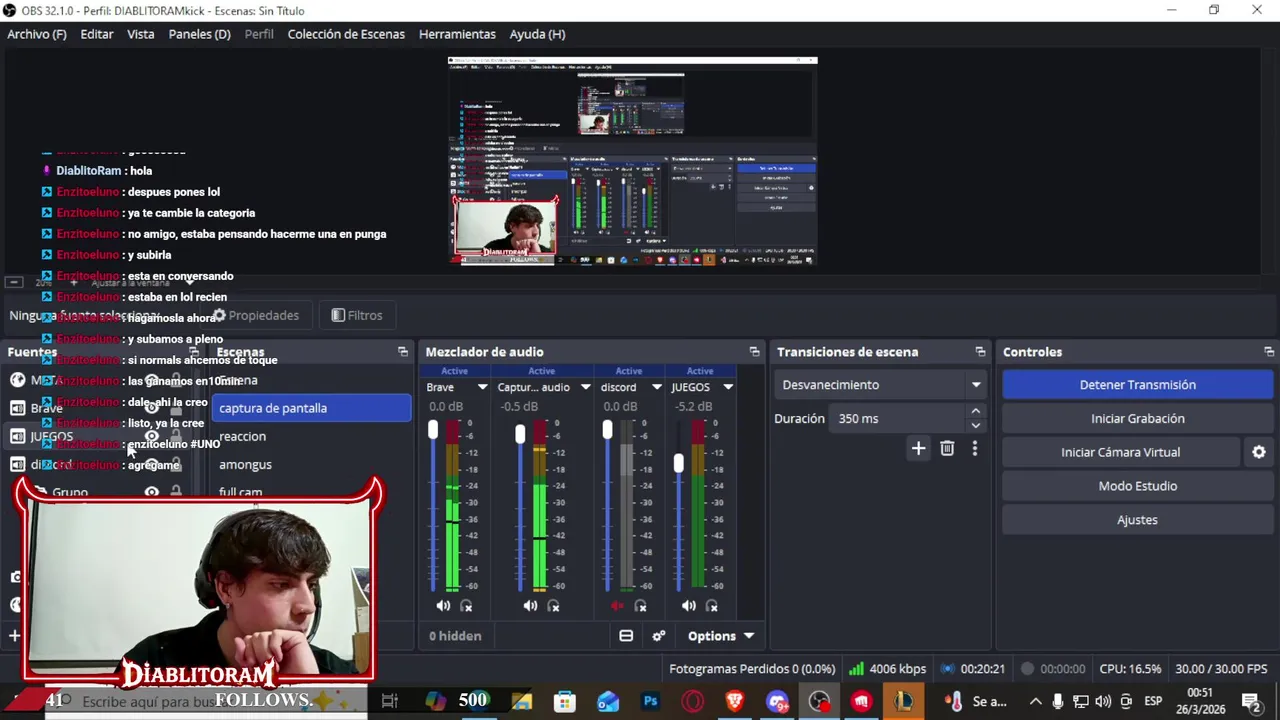
Task: Adjust the JUEGOS volume slider
Action: pos(679,463)
